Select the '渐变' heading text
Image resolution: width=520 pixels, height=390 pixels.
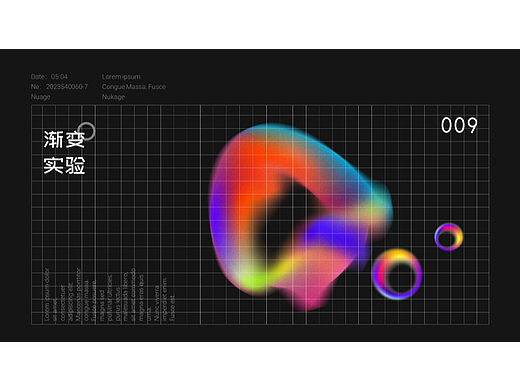pos(64,139)
